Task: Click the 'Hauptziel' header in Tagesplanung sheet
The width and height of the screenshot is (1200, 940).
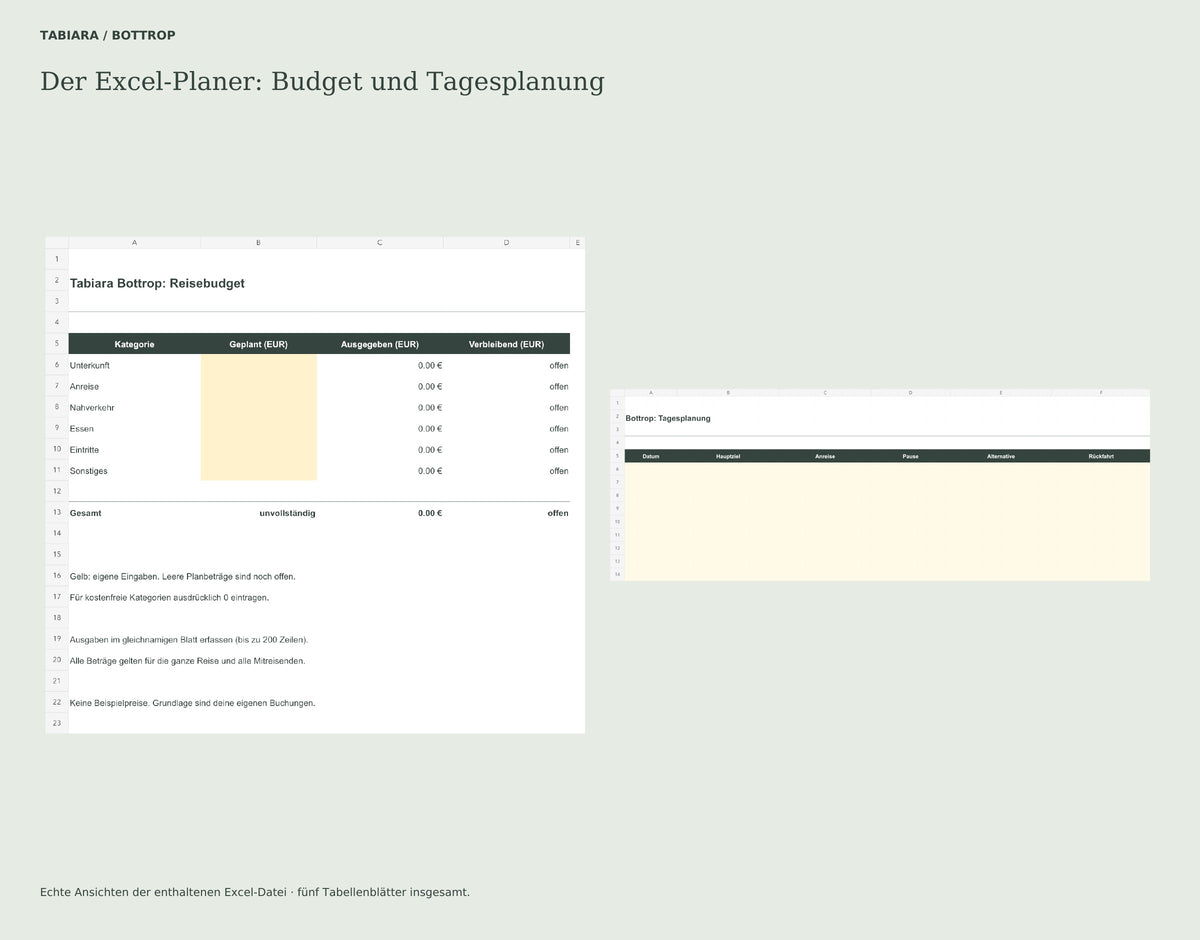Action: click(x=728, y=456)
